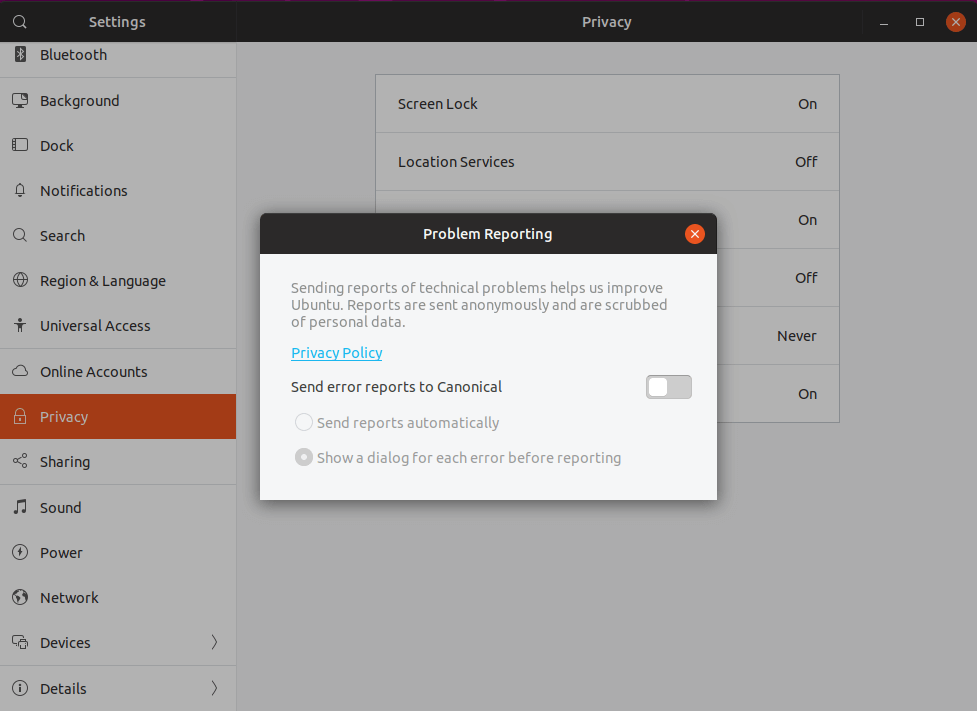This screenshot has width=977, height=711.
Task: Click the Bluetooth icon in sidebar
Action: 20,55
